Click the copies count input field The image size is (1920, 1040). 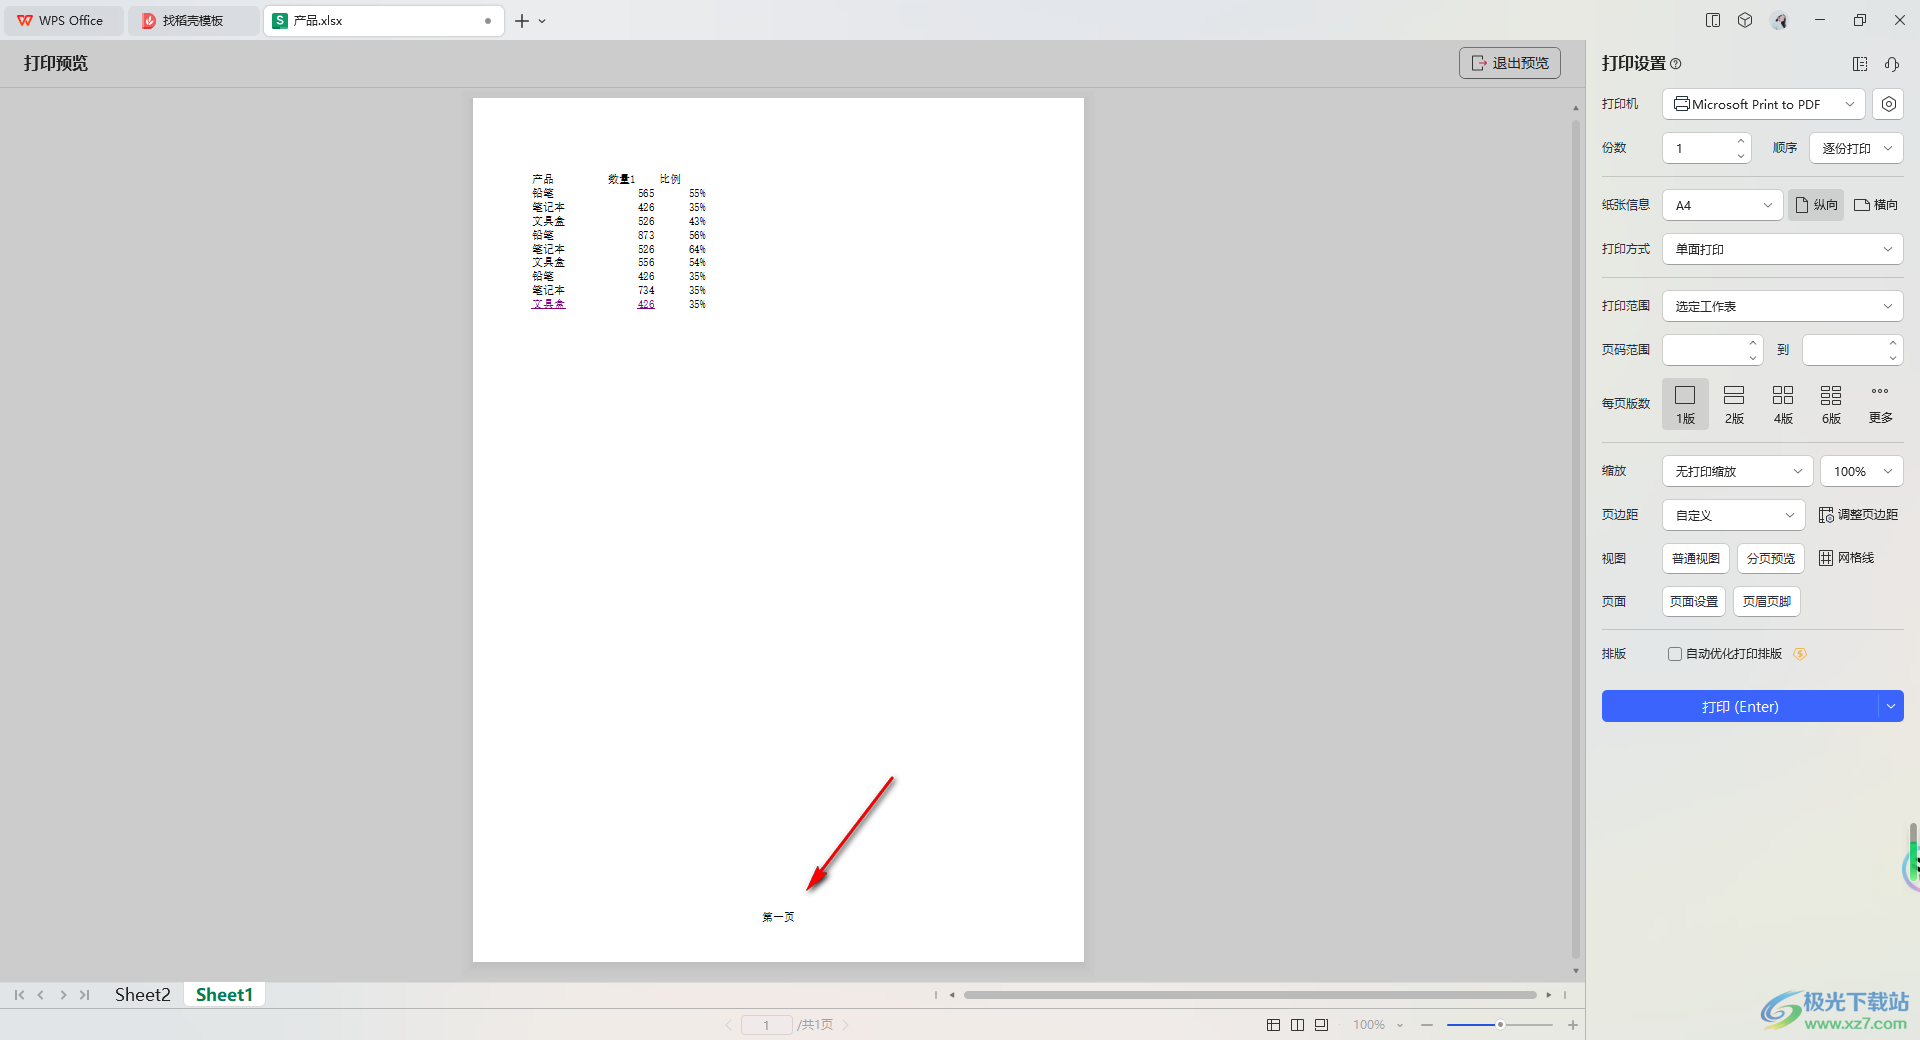click(x=1698, y=148)
